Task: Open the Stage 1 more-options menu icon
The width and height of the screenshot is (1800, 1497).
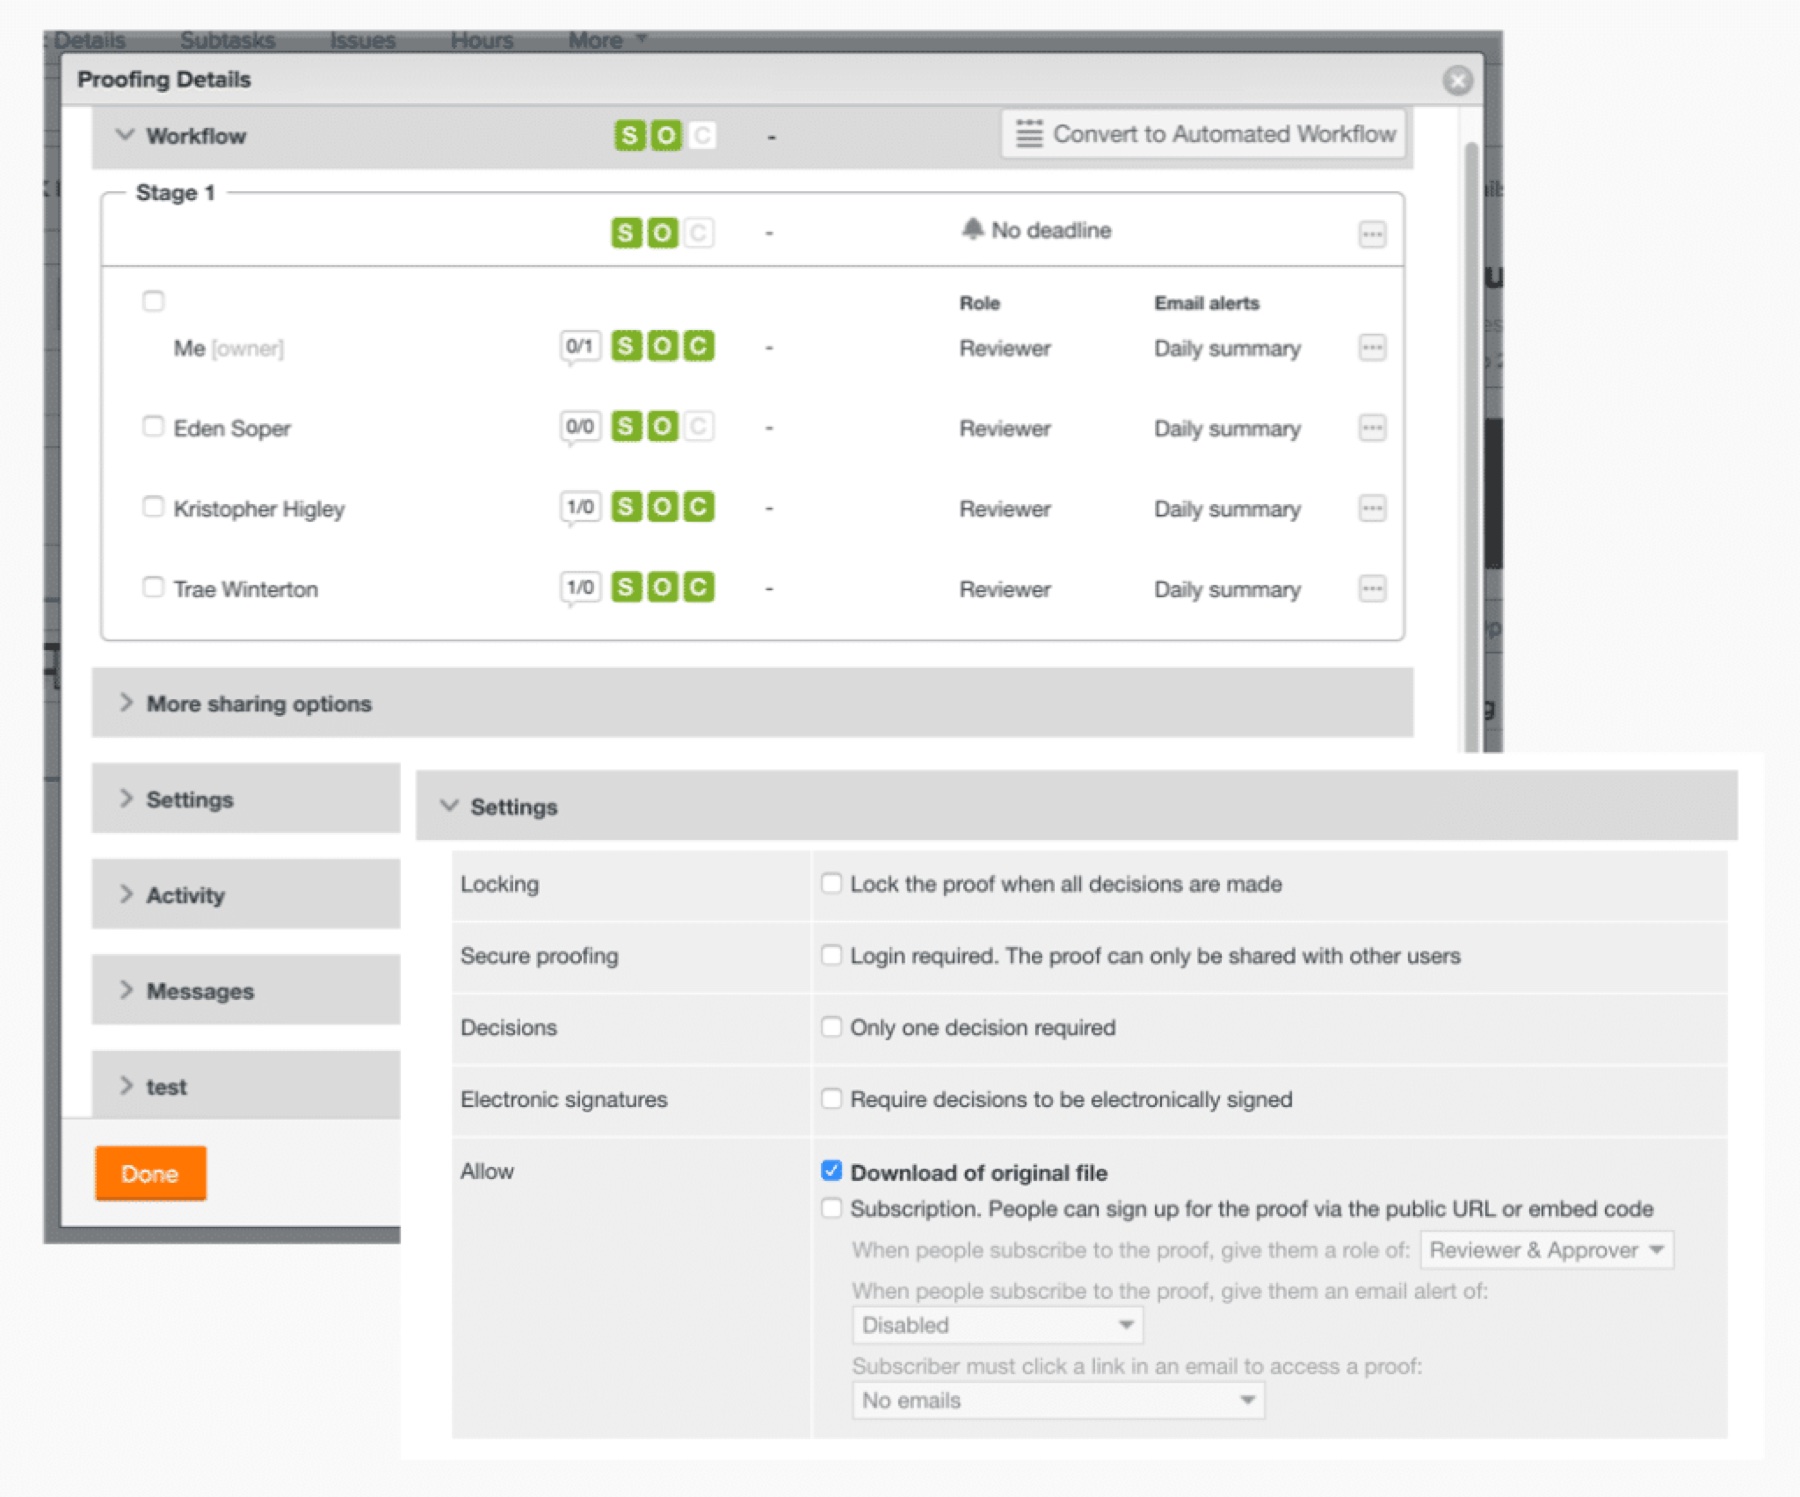Action: pyautogui.click(x=1372, y=234)
